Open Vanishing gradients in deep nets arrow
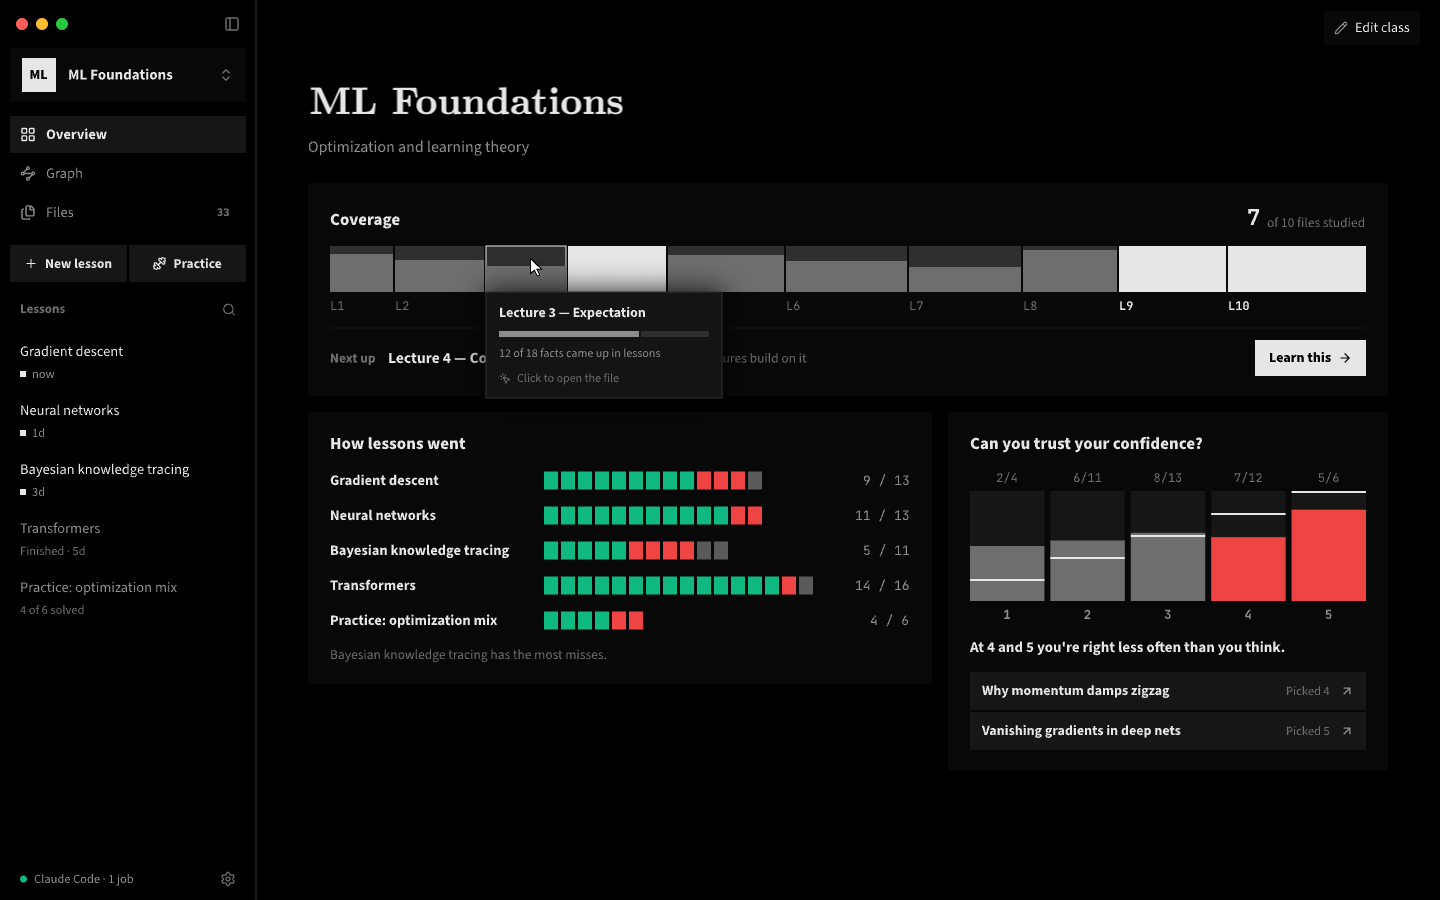Viewport: 1440px width, 900px height. click(x=1347, y=731)
